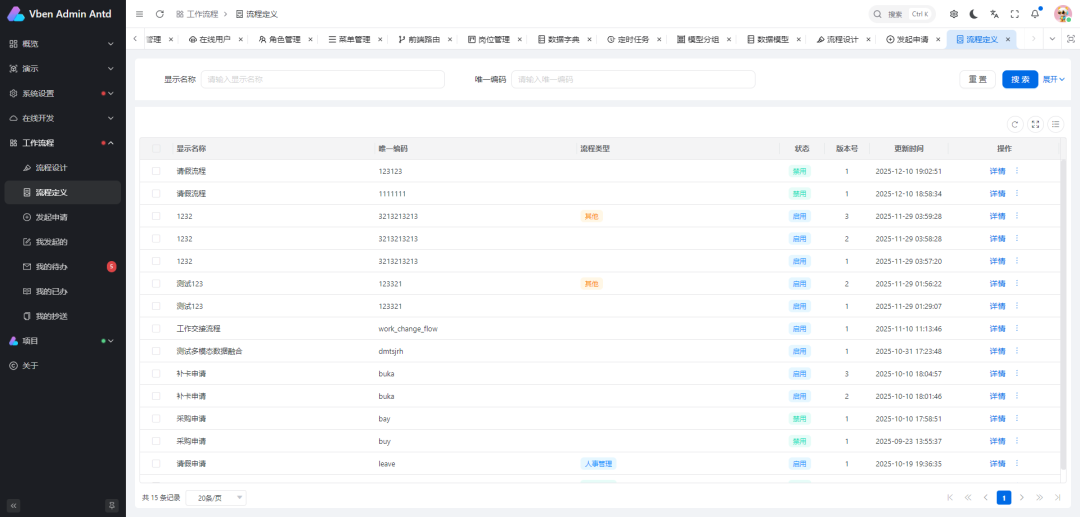Image resolution: width=1080 pixels, height=517 pixels.
Task: Check the select-all checkbox in table header
Action: pos(156,149)
